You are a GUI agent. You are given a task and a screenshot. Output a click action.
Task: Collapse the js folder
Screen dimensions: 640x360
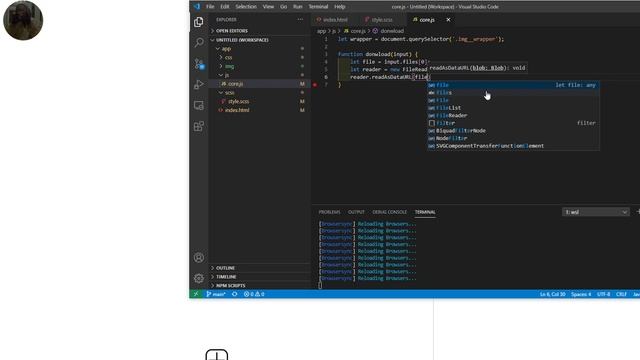click(260, 75)
